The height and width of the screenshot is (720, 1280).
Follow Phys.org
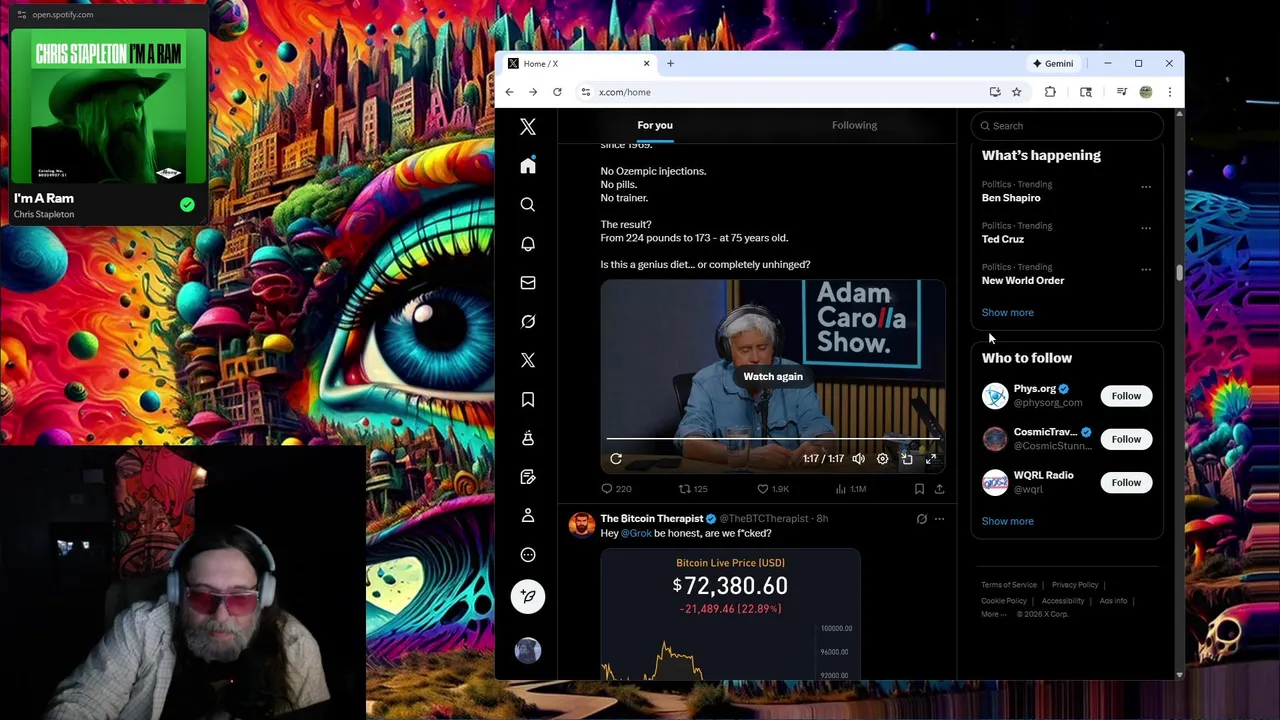point(1126,396)
